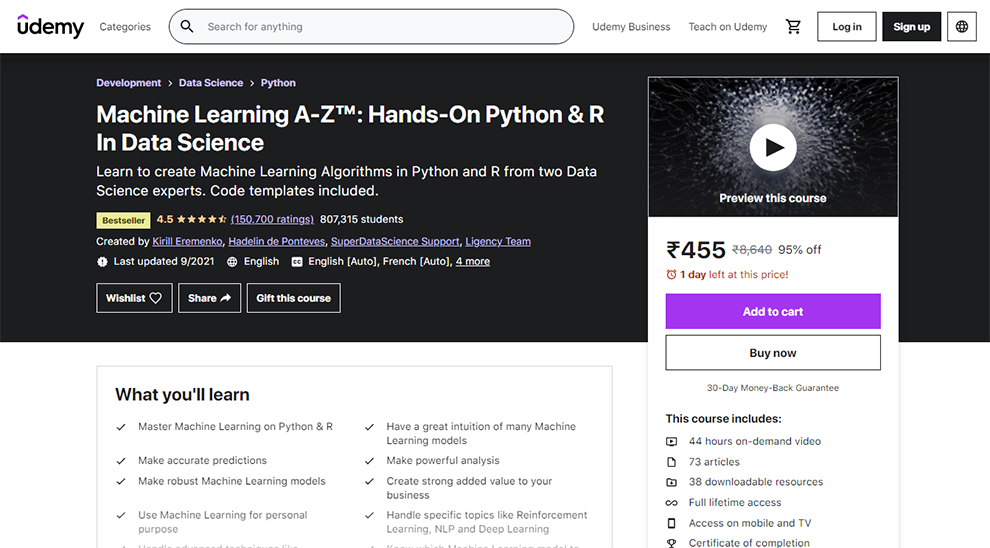Click 1 day left at this price text

coord(734,275)
